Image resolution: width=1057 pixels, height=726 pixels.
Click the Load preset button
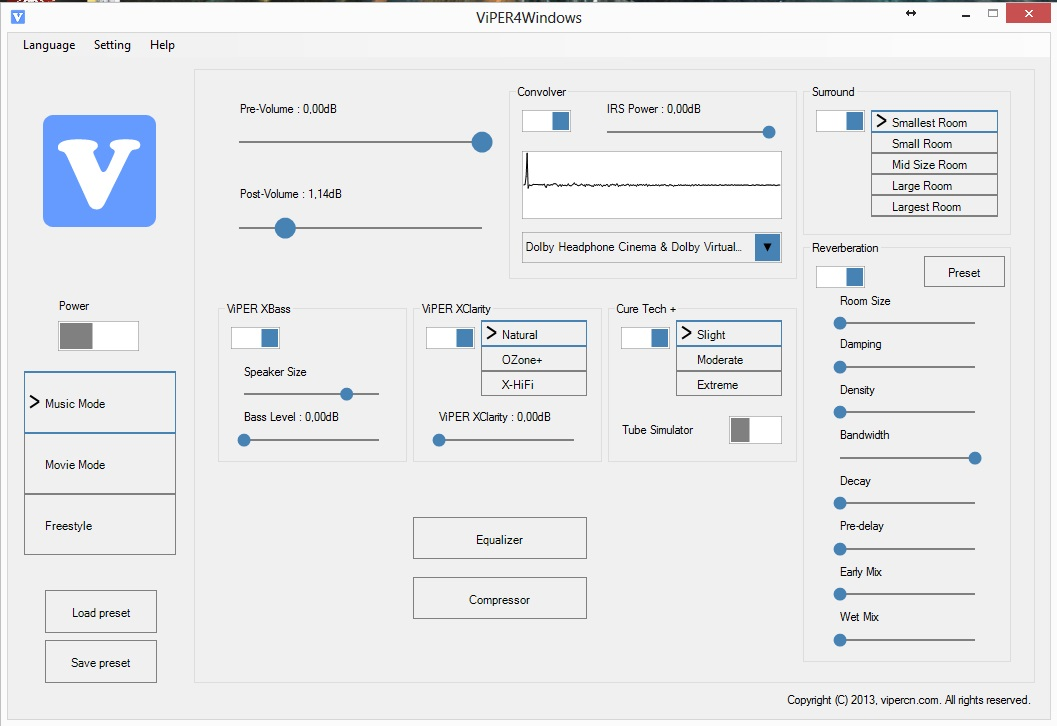click(101, 612)
